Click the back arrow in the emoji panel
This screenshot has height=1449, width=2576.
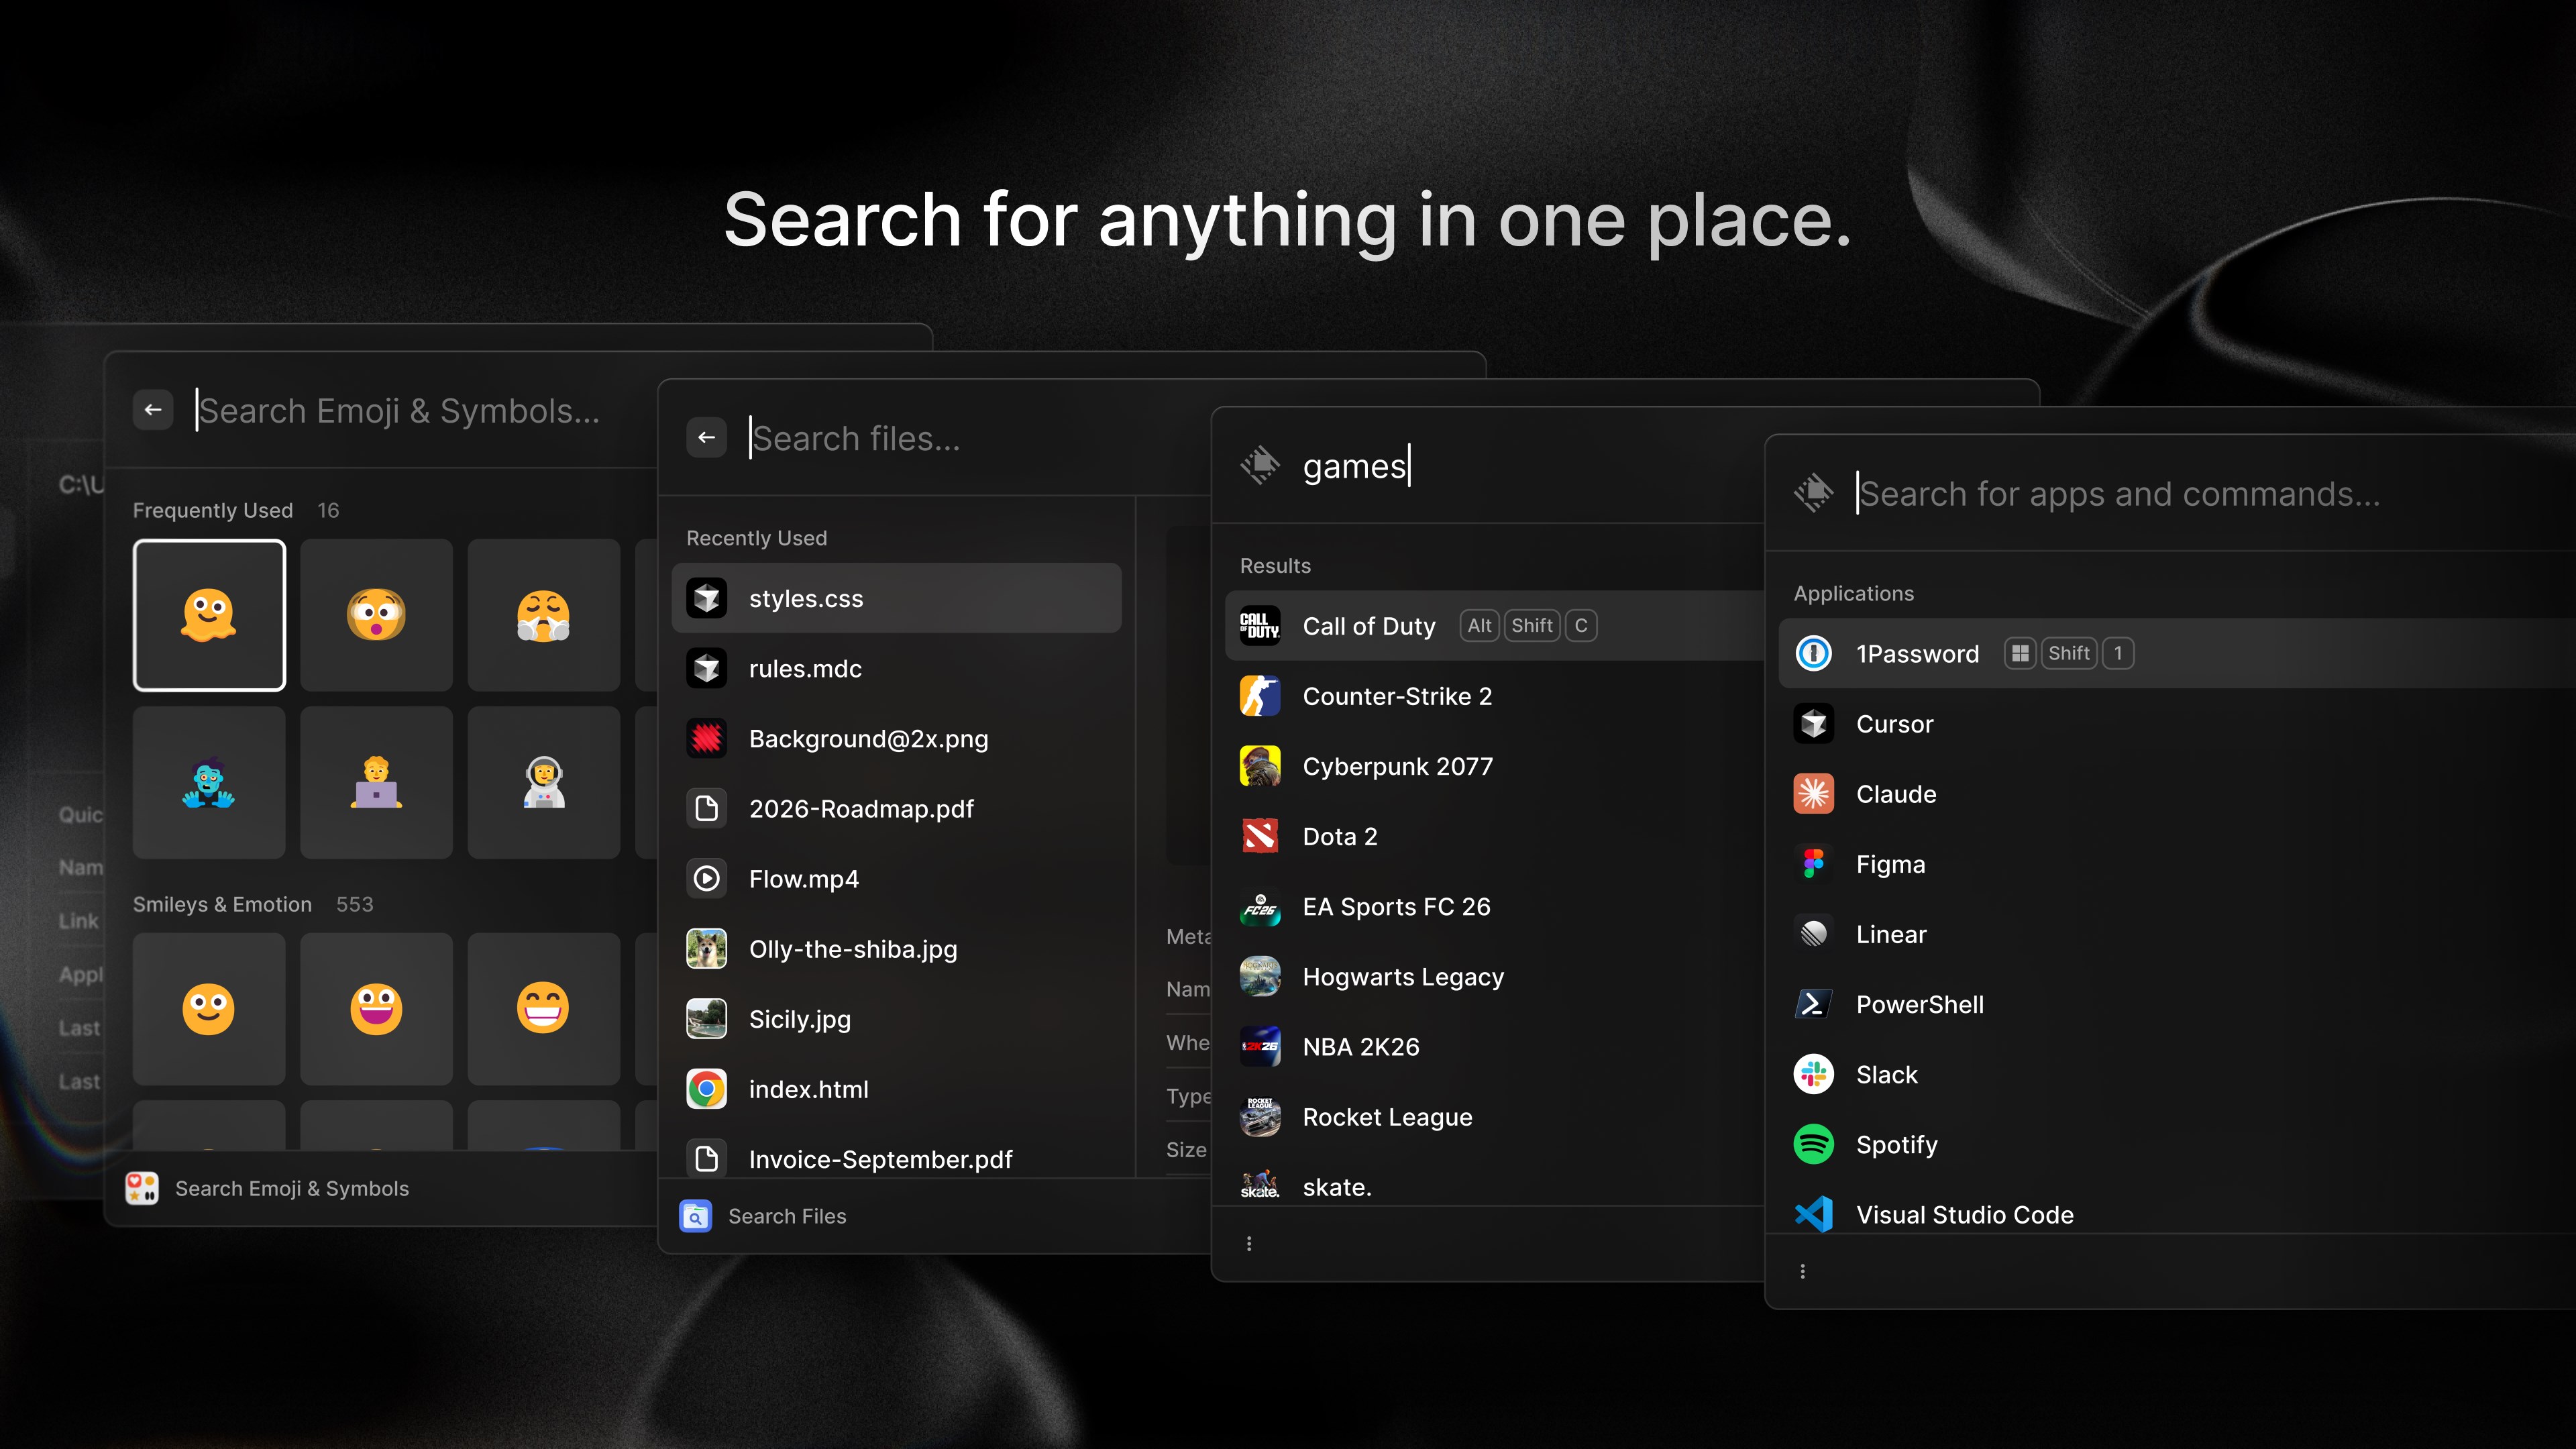(x=152, y=410)
